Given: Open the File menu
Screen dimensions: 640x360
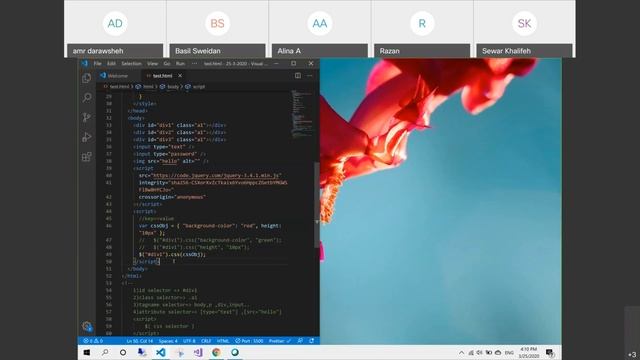Looking at the screenshot, I should [x=97, y=64].
